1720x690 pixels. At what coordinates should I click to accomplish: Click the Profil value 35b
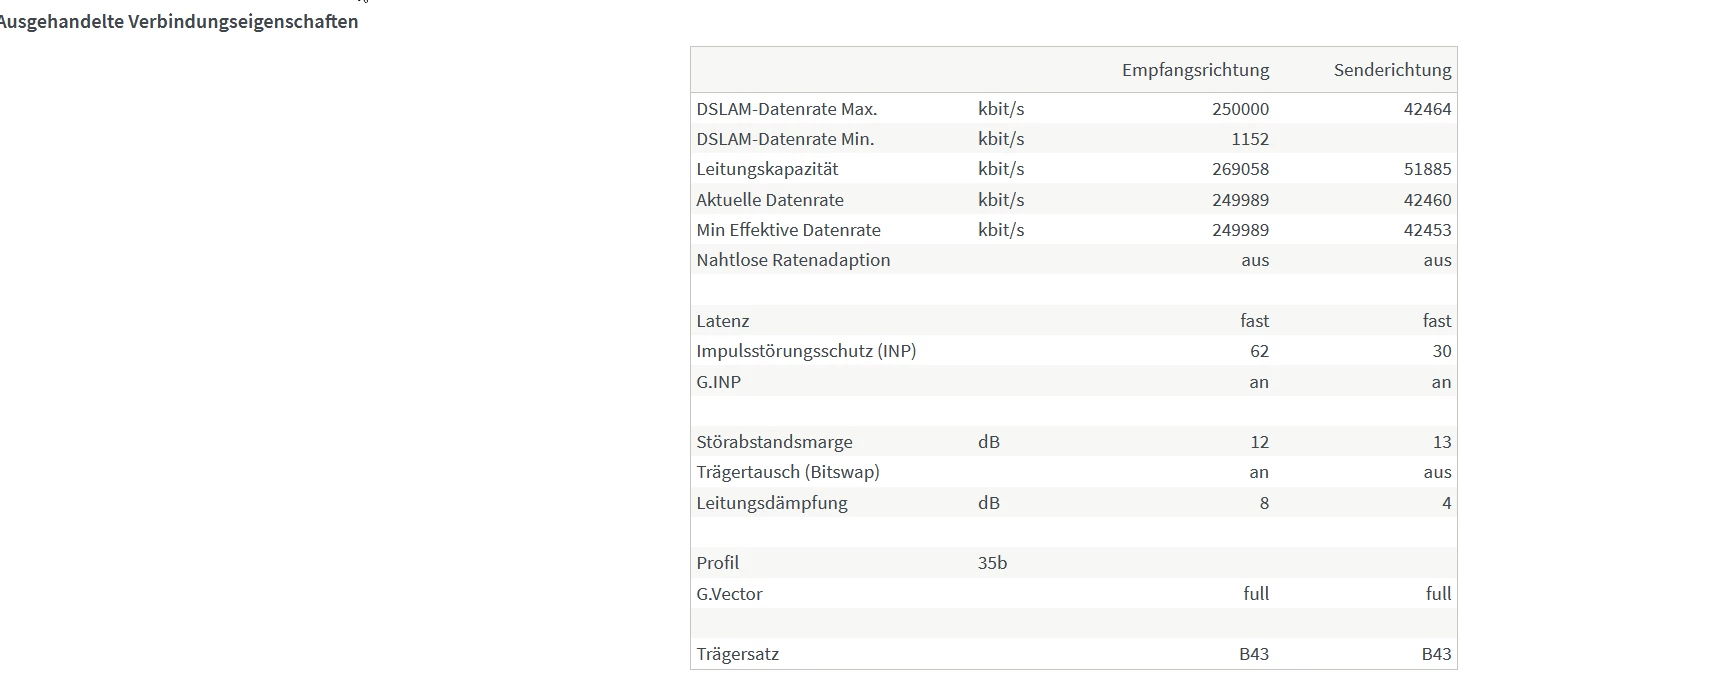tap(992, 563)
